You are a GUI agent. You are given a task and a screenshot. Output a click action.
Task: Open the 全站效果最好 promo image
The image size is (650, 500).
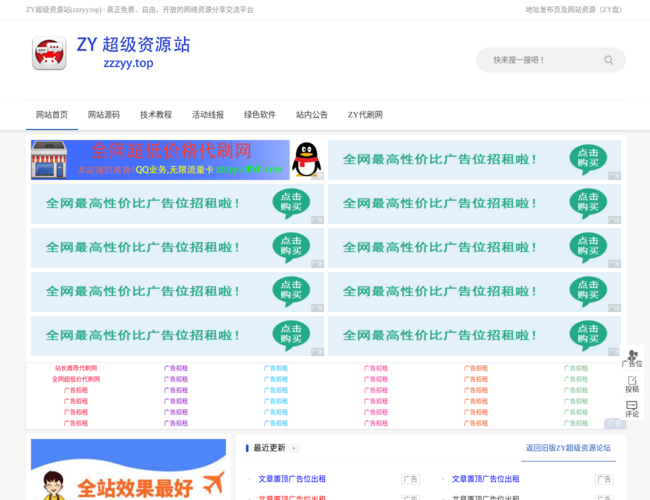[x=129, y=469]
